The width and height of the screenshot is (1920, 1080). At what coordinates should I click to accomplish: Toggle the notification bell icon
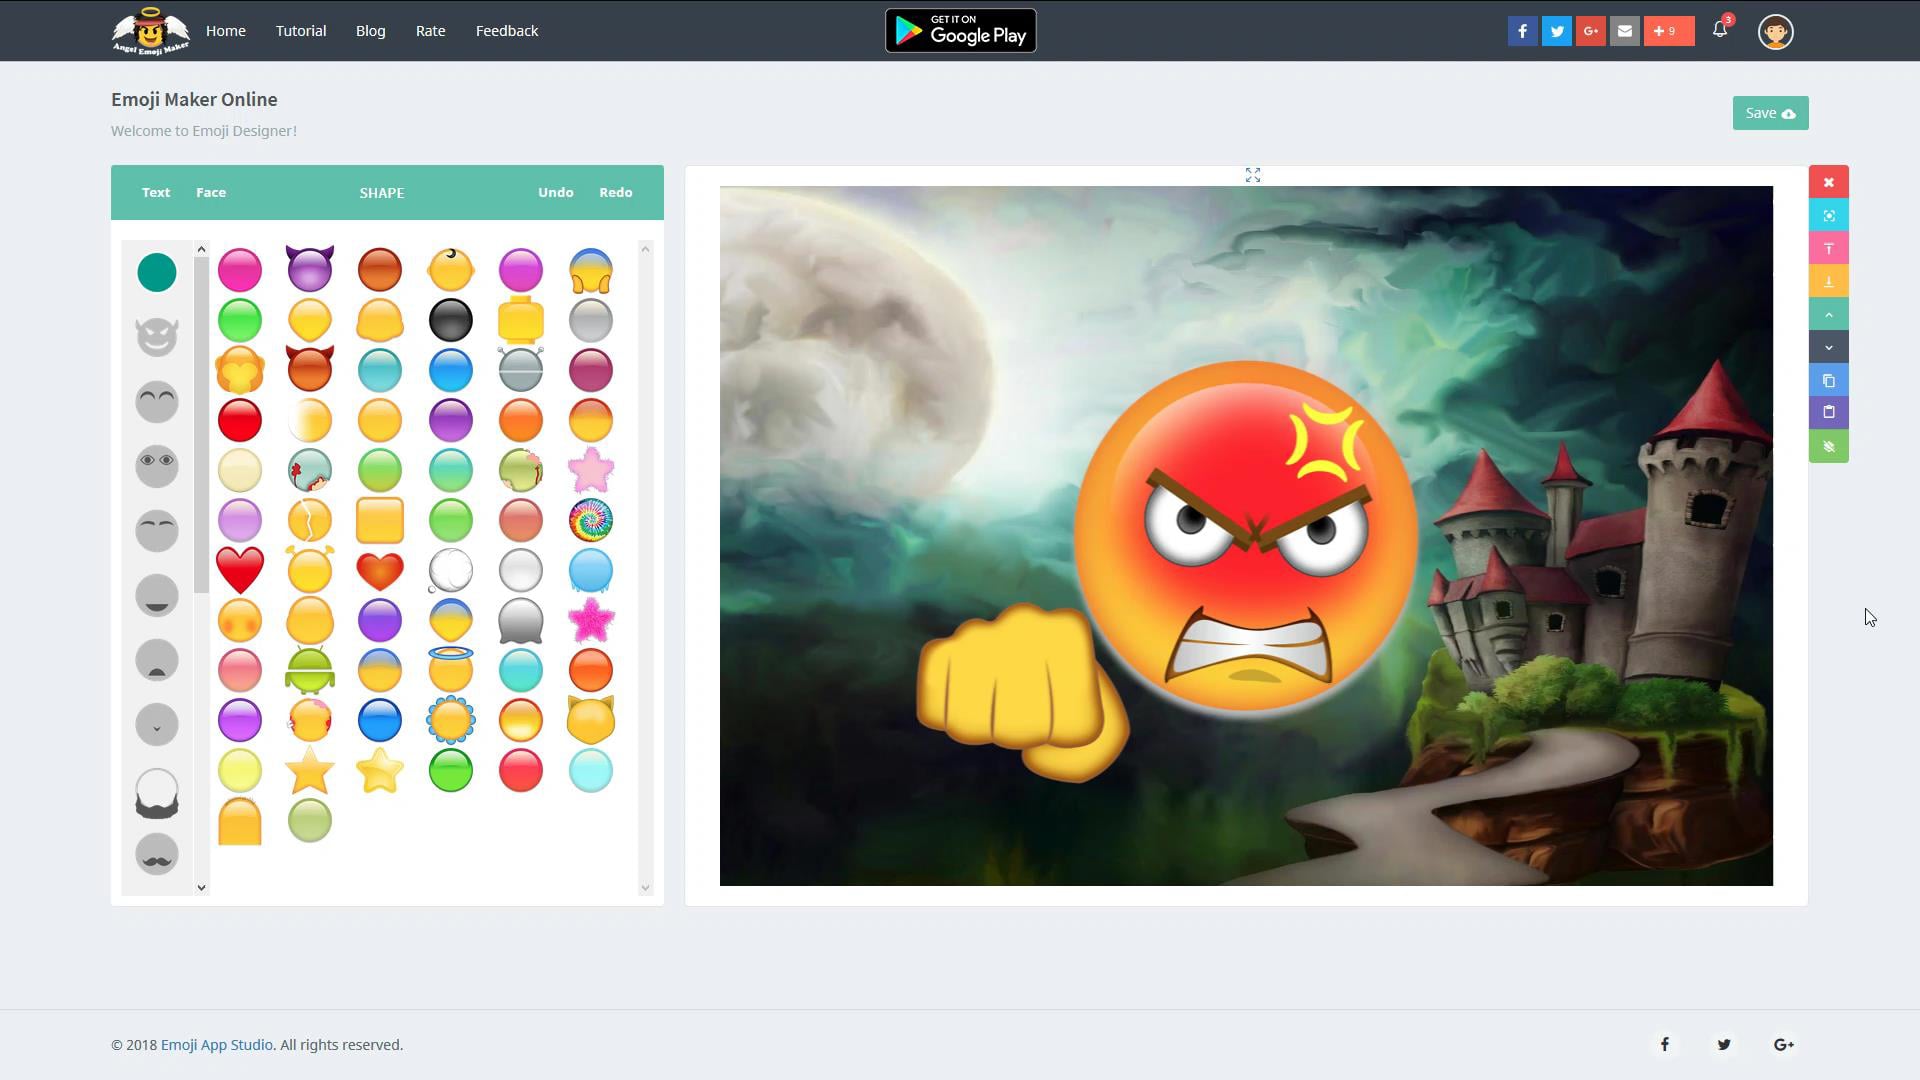1720,29
